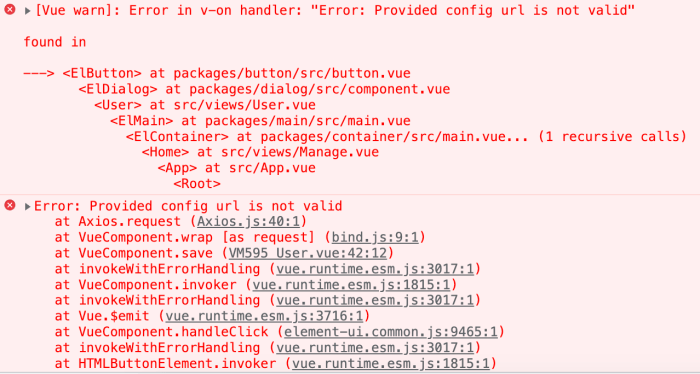Click the red error icon beside Vue warn
The height and width of the screenshot is (374, 700).
point(9,9)
